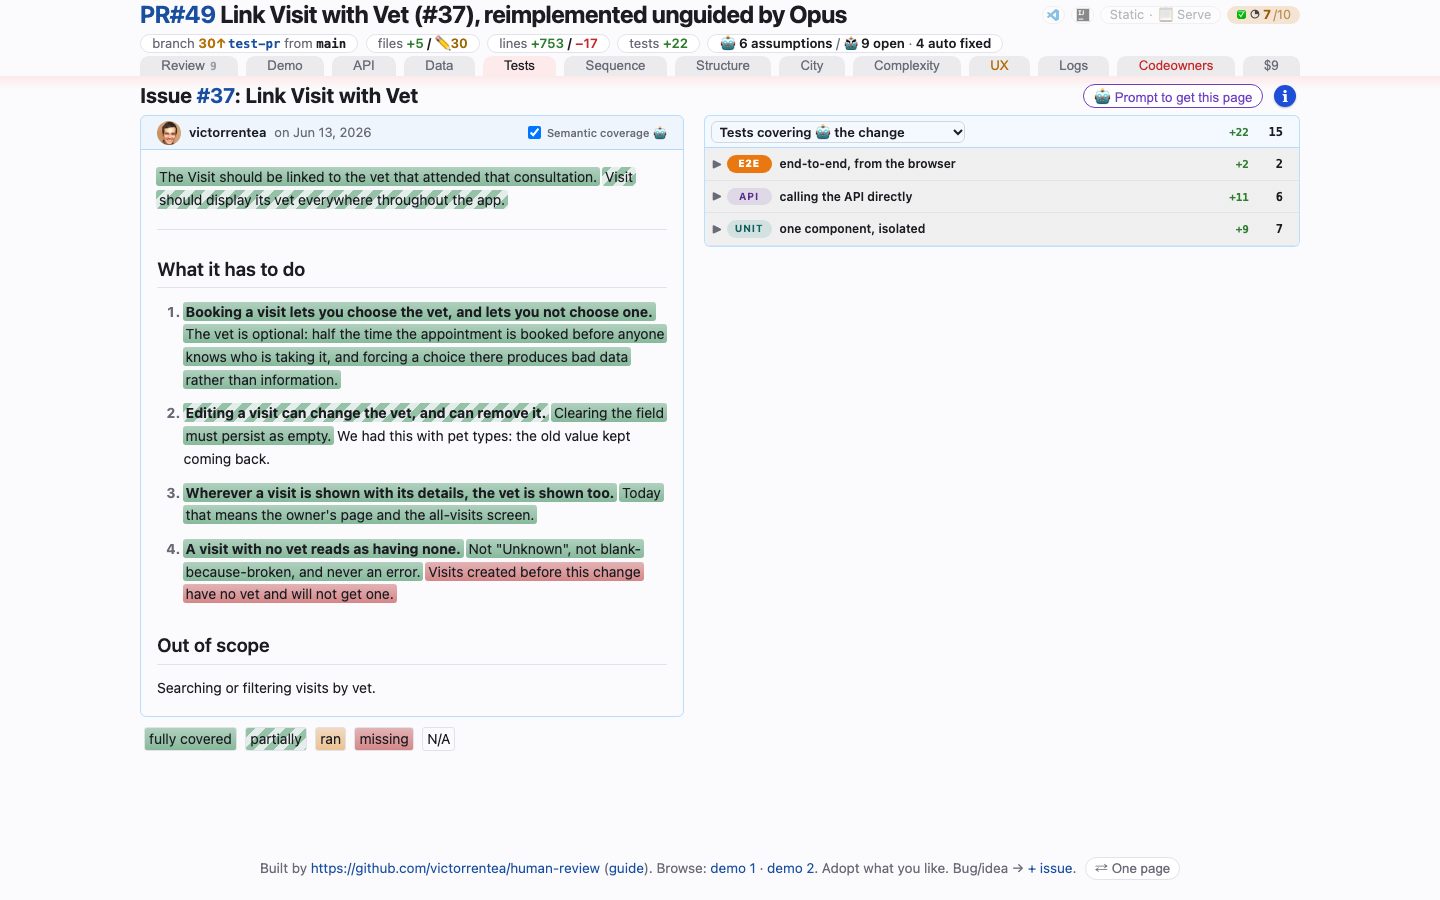Click the + issue link

[1050, 868]
